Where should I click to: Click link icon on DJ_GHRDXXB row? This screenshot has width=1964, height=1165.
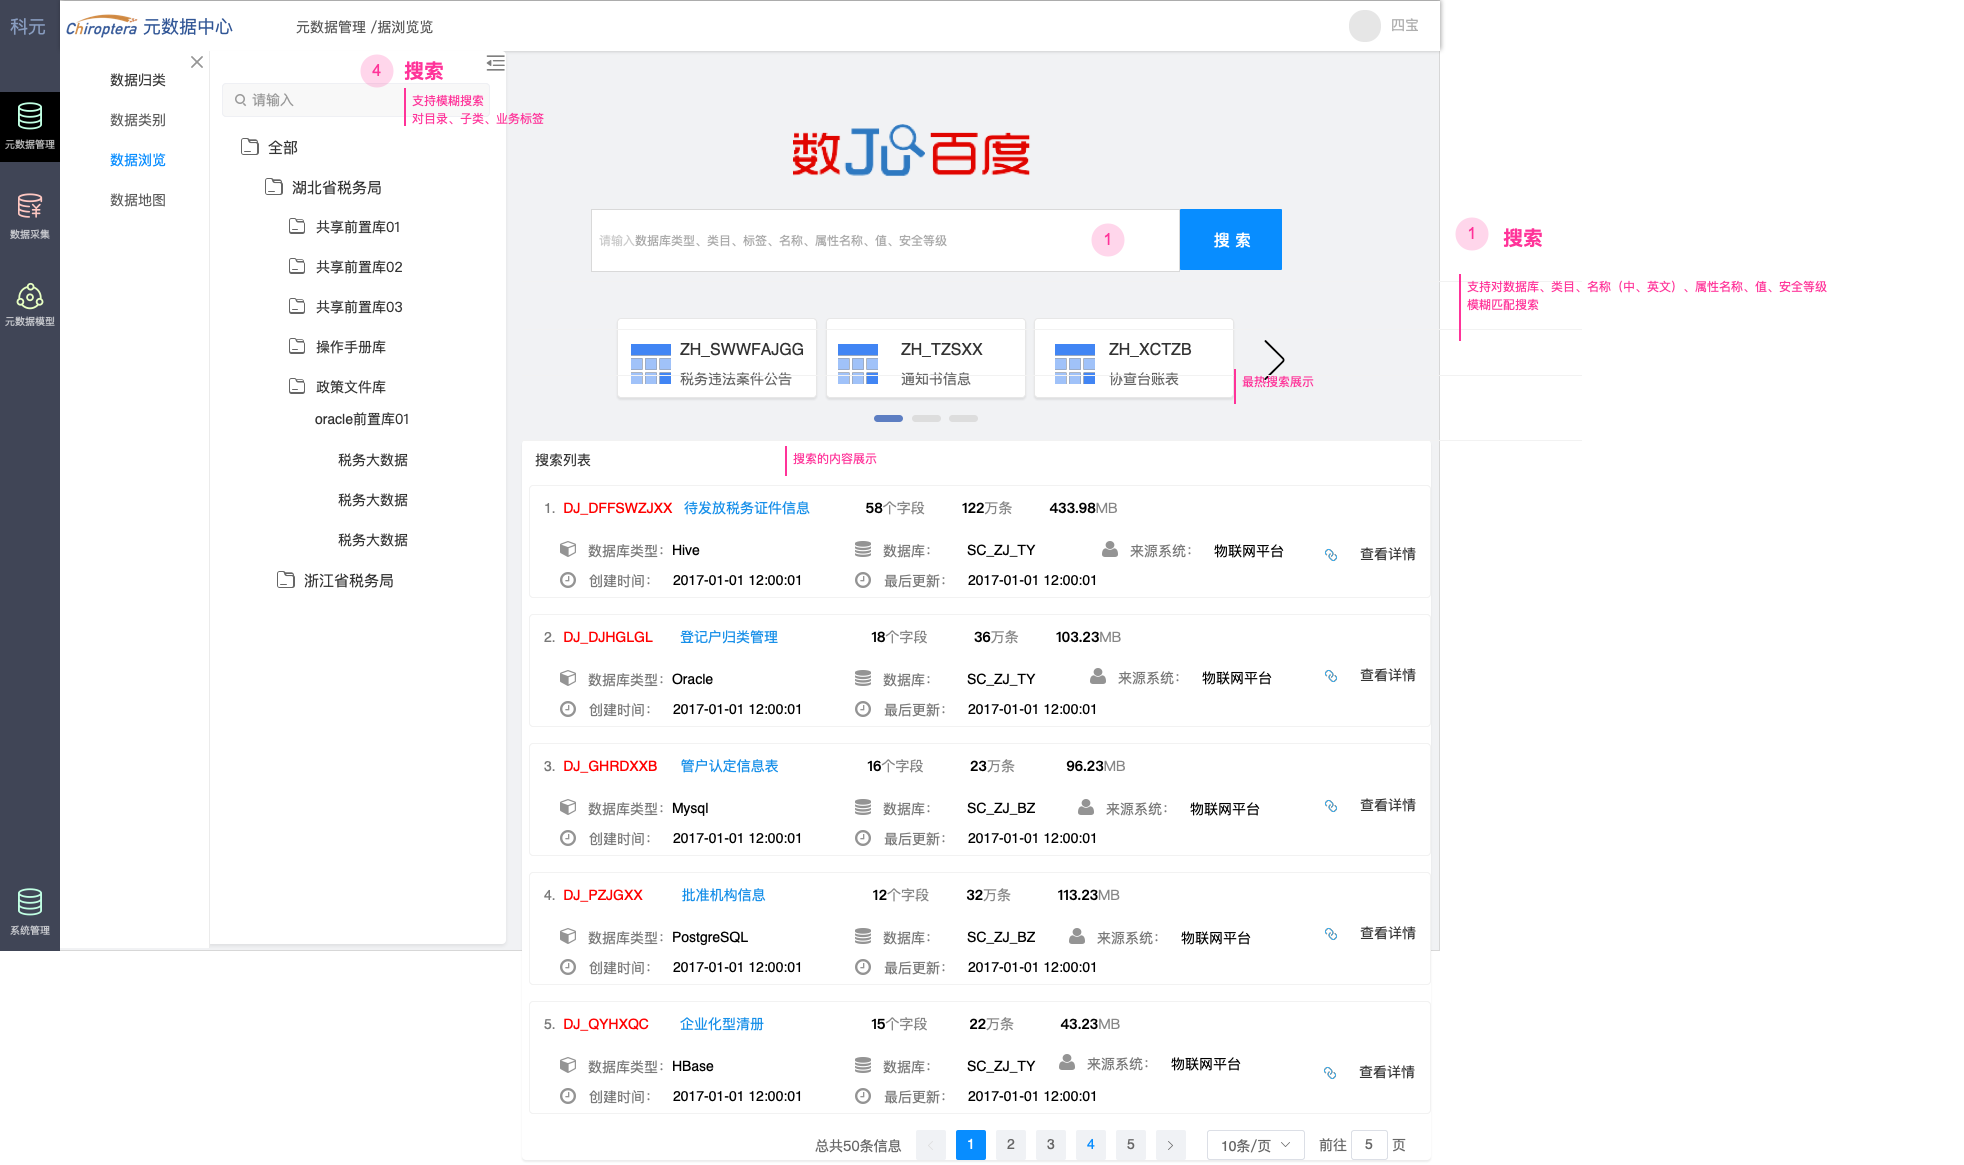click(x=1331, y=806)
